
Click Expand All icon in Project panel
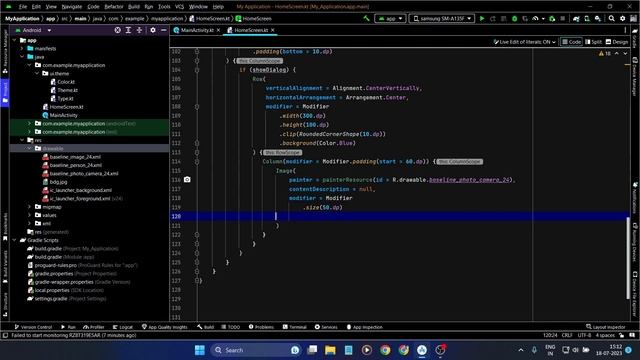(128, 30)
